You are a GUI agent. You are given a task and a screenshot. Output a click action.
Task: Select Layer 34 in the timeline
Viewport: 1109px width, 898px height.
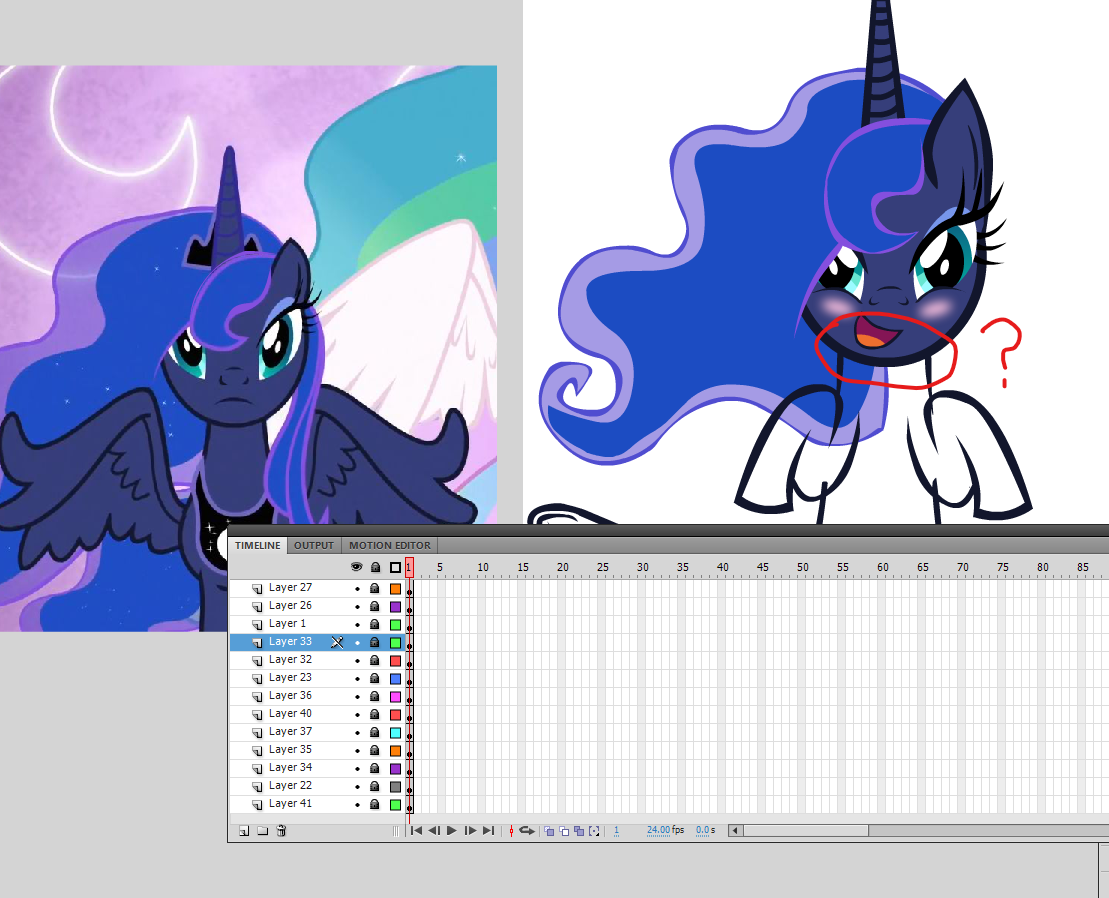tap(290, 768)
